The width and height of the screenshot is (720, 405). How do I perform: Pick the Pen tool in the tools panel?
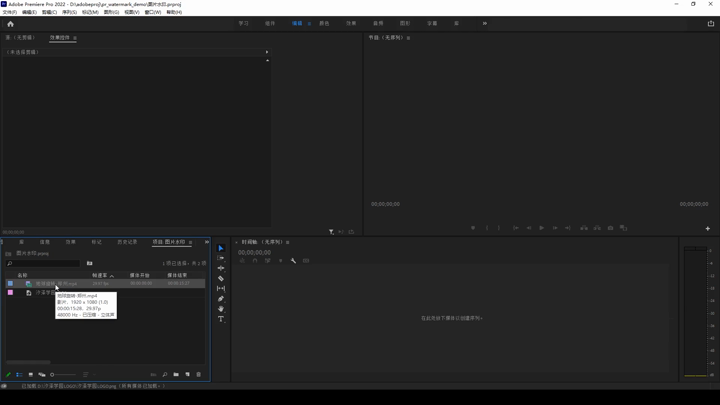point(221,299)
